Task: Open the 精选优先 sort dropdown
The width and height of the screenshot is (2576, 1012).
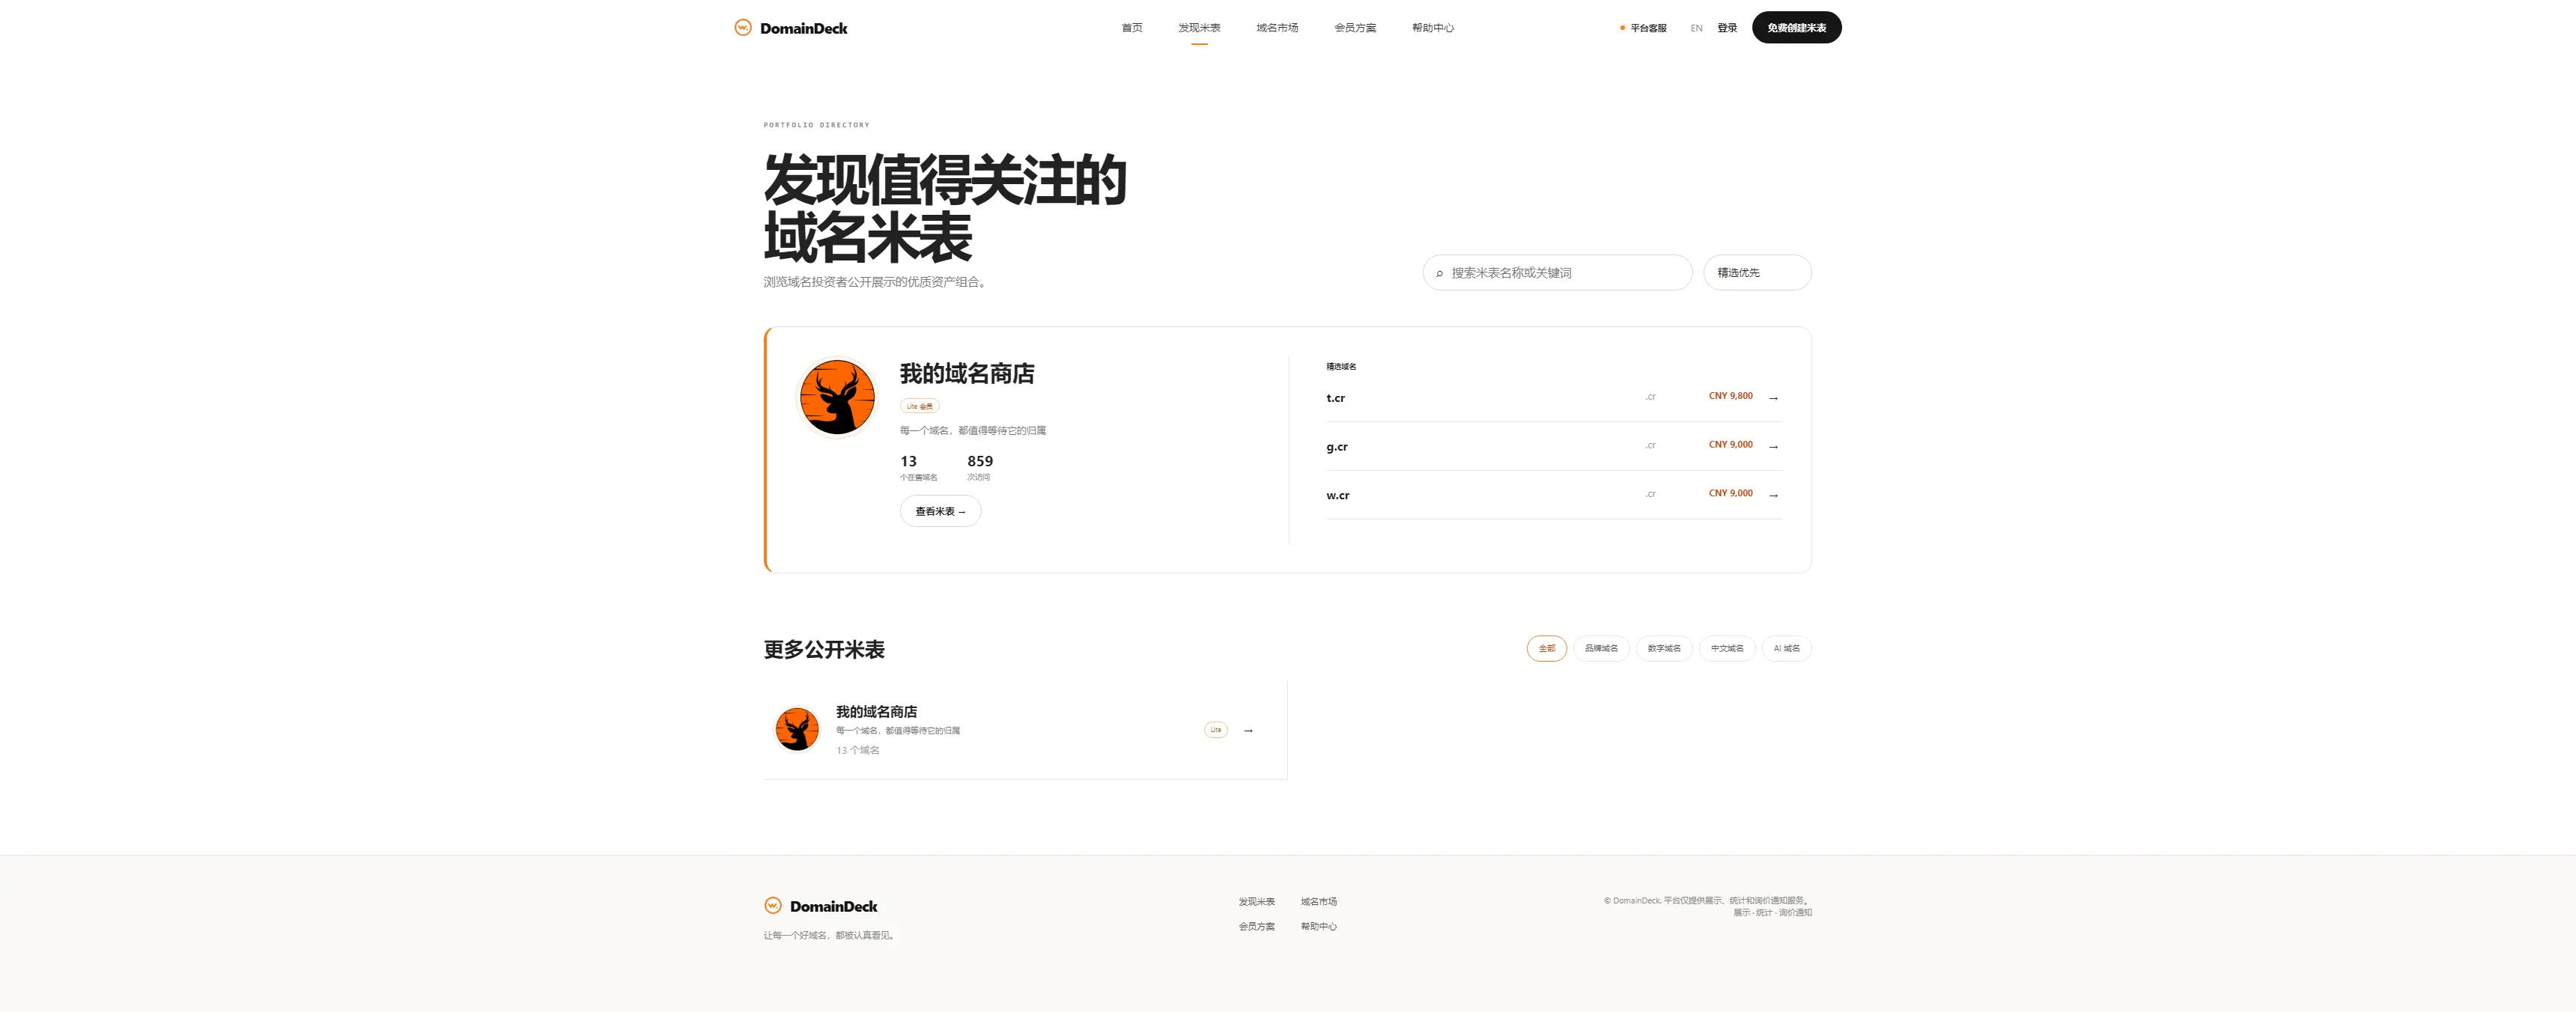Action: click(x=1757, y=273)
